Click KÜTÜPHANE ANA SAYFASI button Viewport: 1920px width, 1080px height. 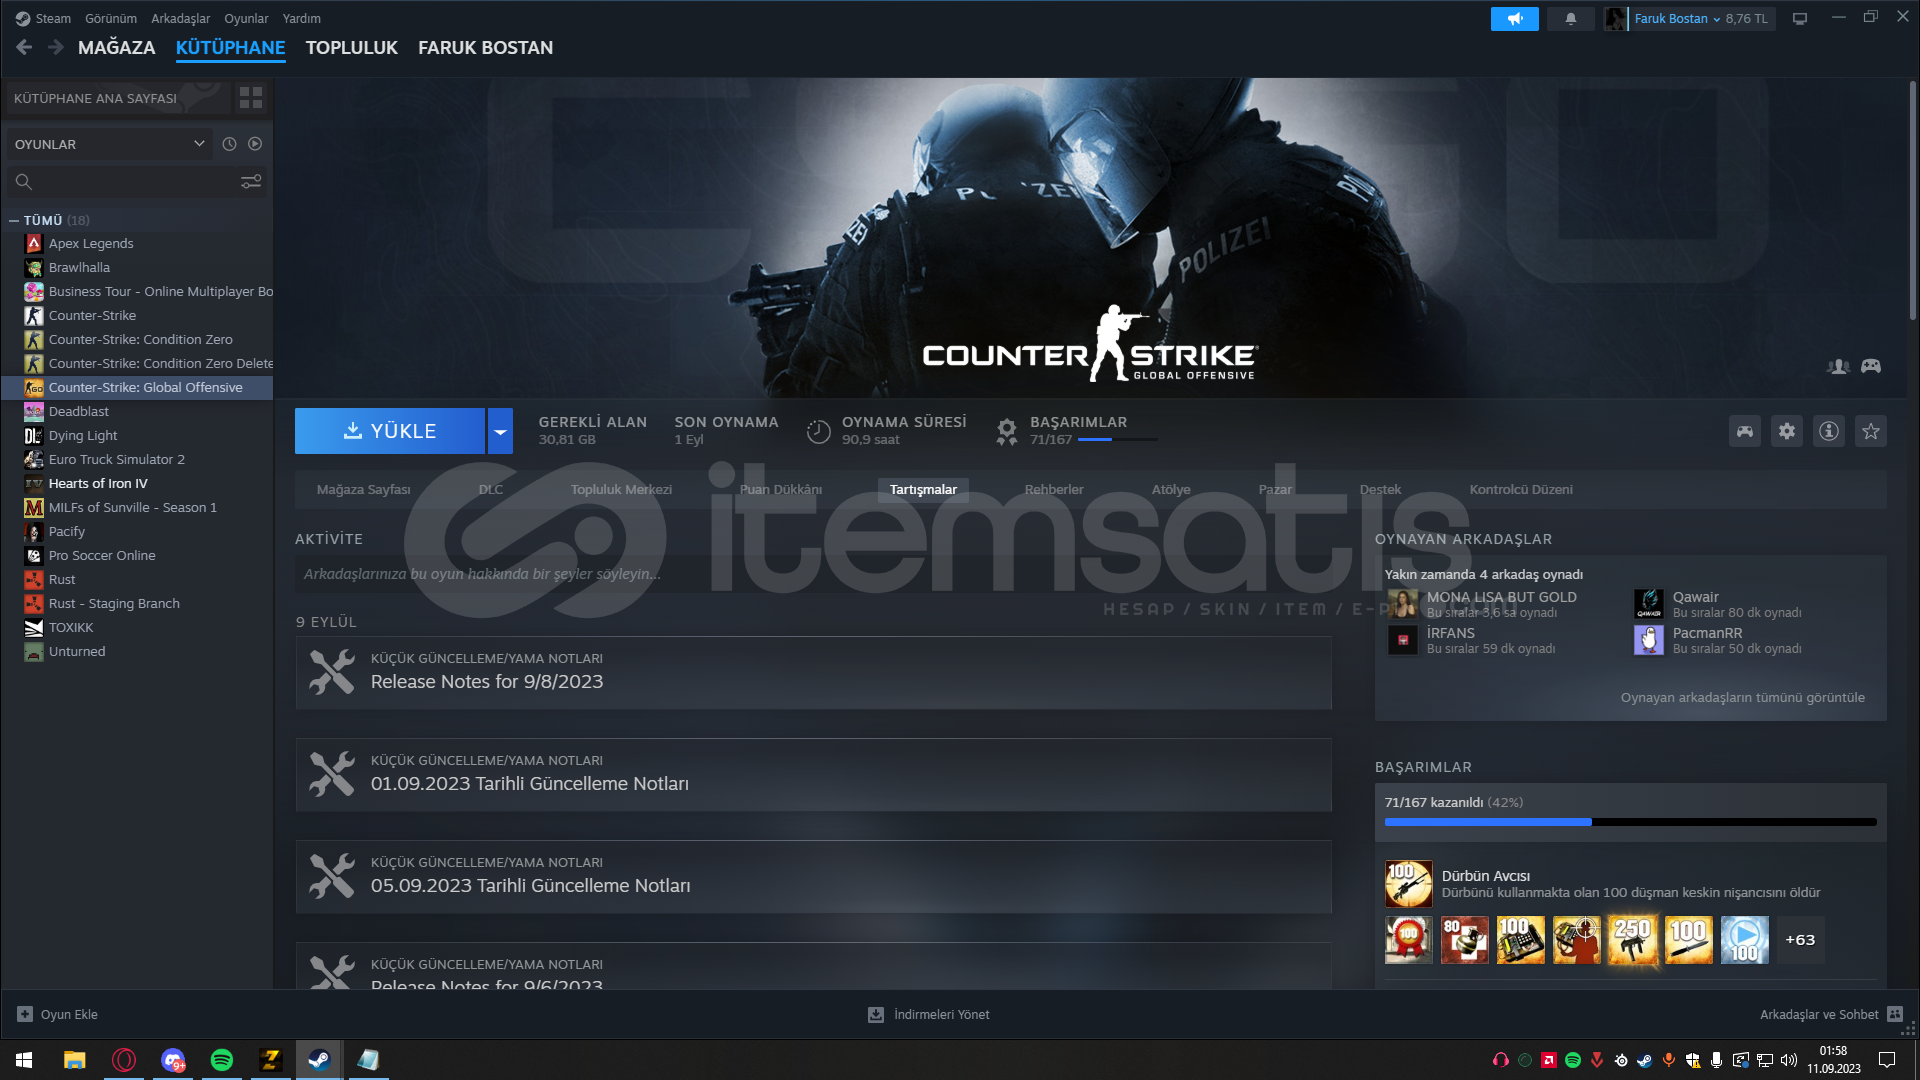(118, 98)
